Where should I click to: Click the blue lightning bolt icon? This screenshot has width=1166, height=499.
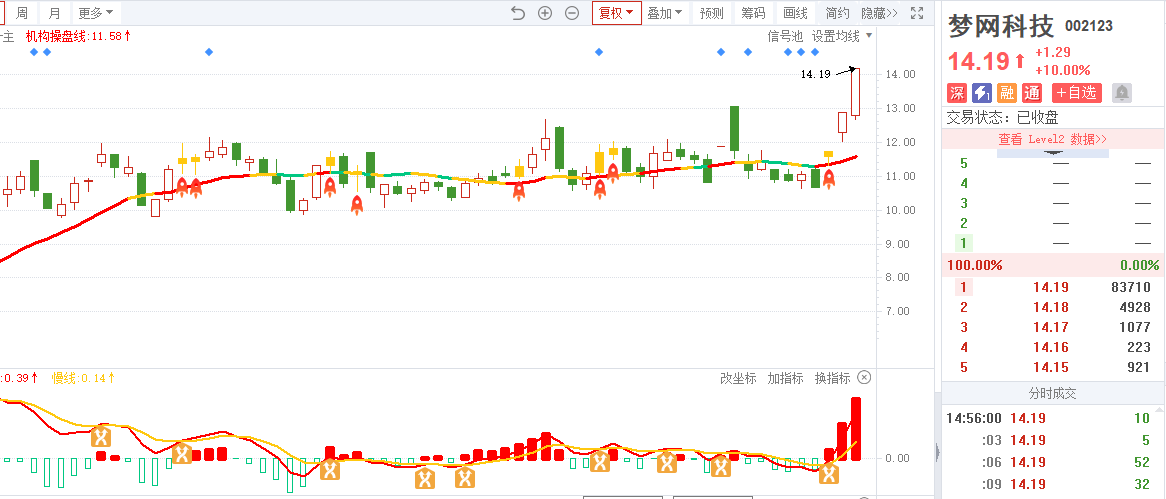click(982, 93)
